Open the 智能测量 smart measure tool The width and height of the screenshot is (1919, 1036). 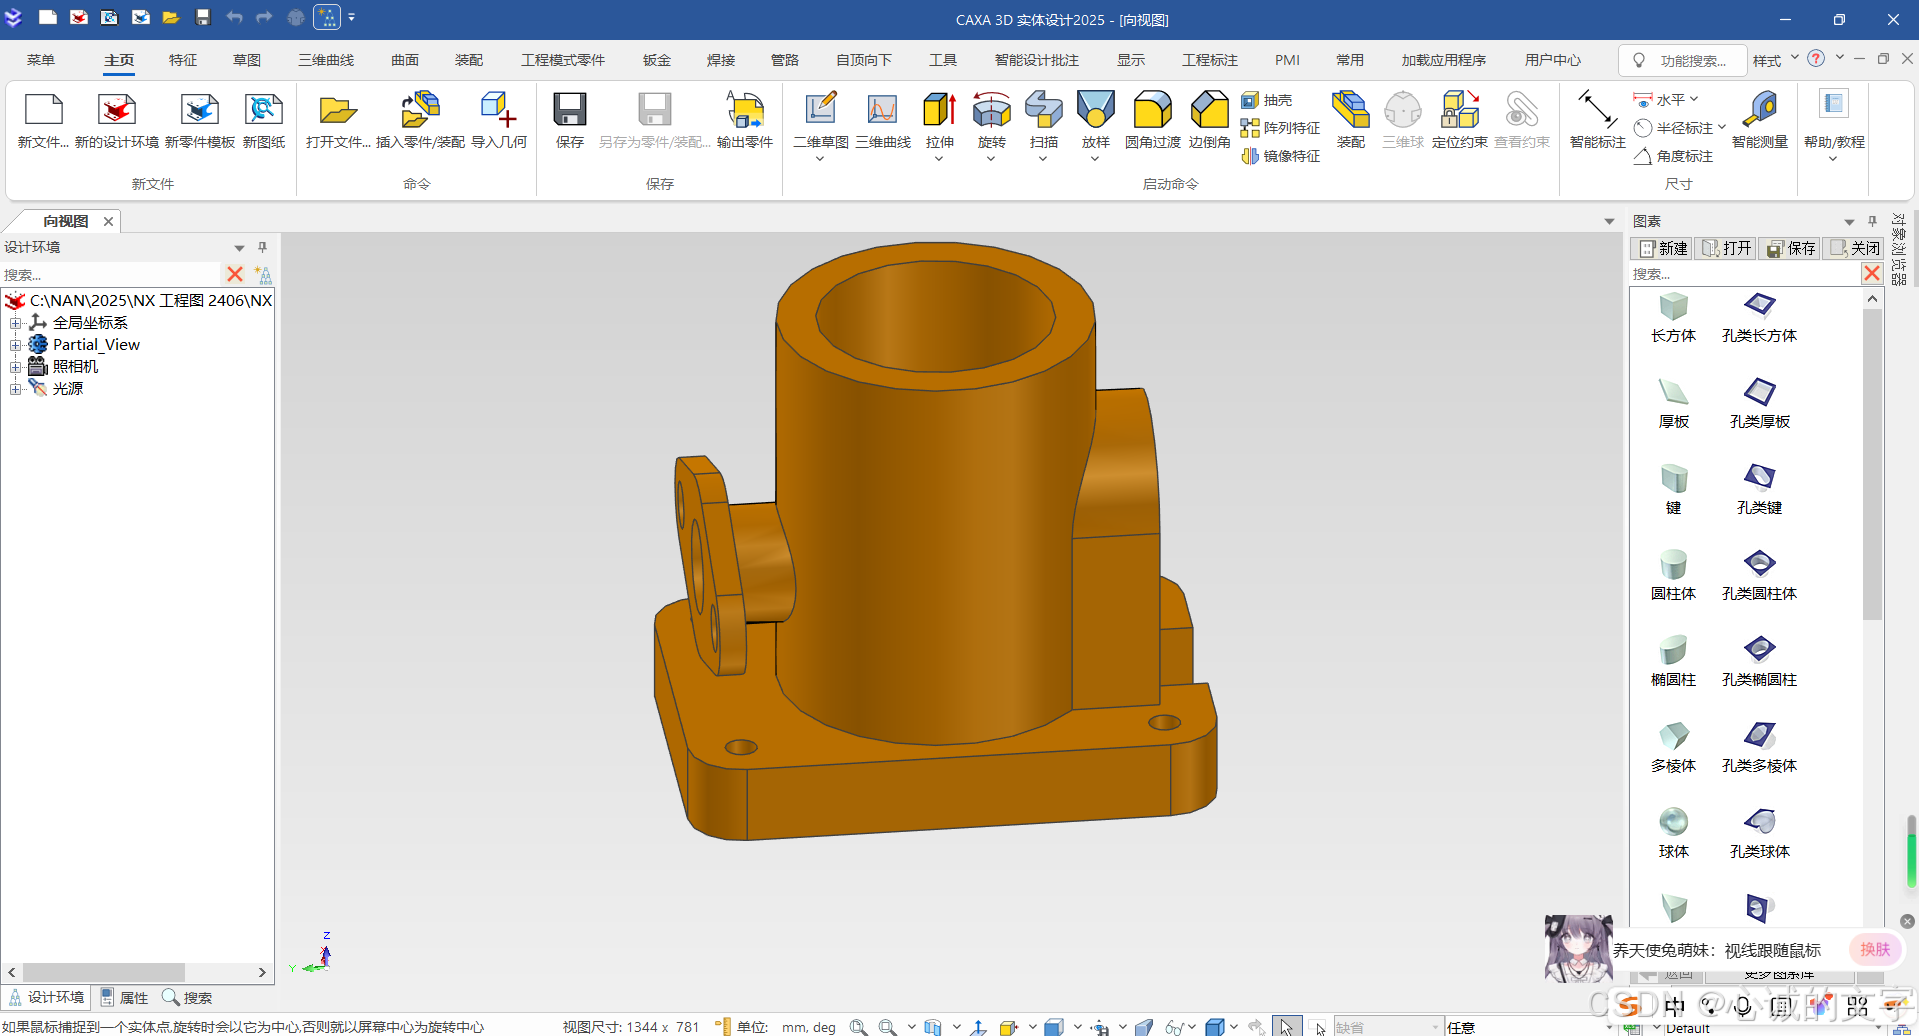point(1760,110)
